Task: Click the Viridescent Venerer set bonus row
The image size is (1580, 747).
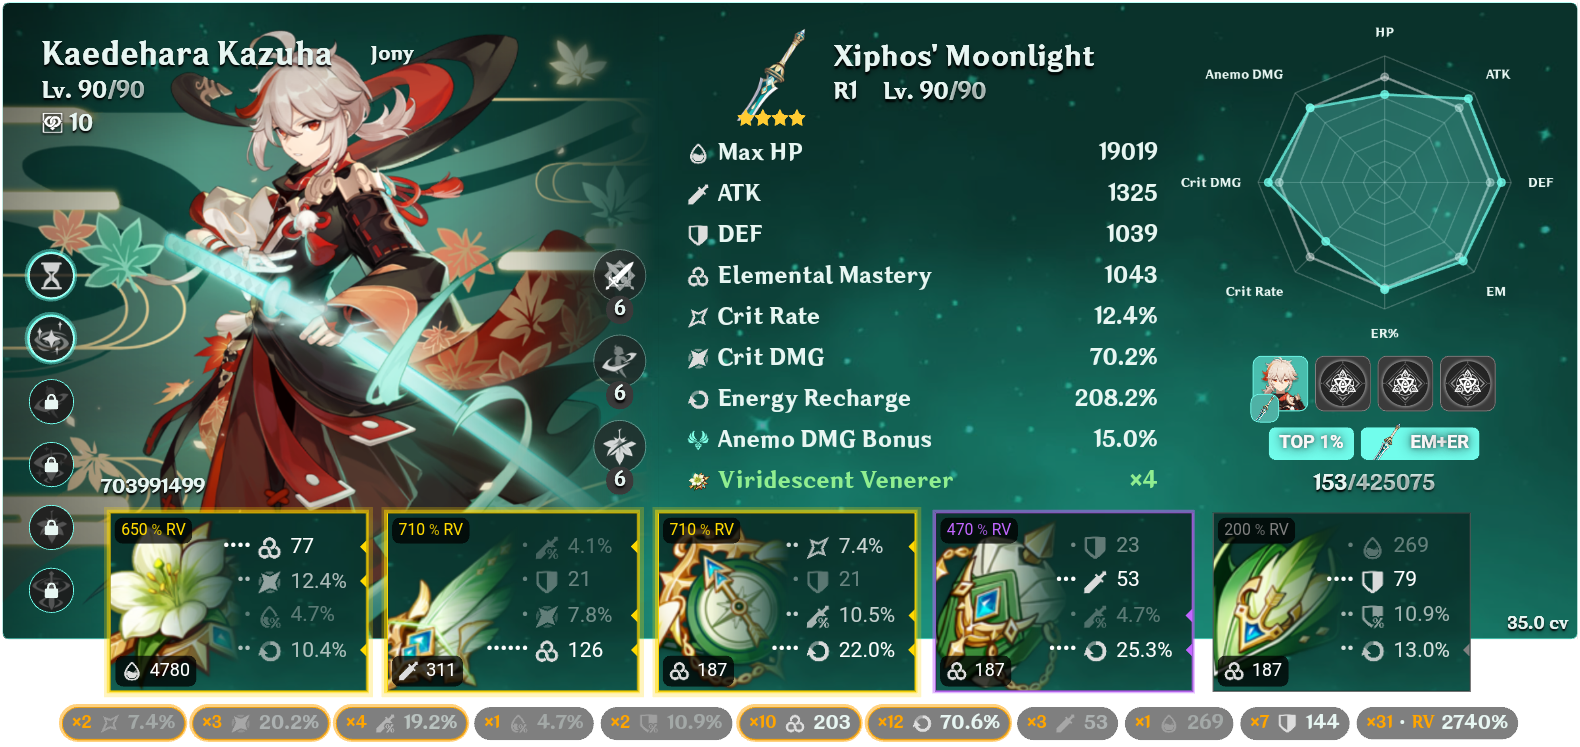Action: pyautogui.click(x=922, y=480)
